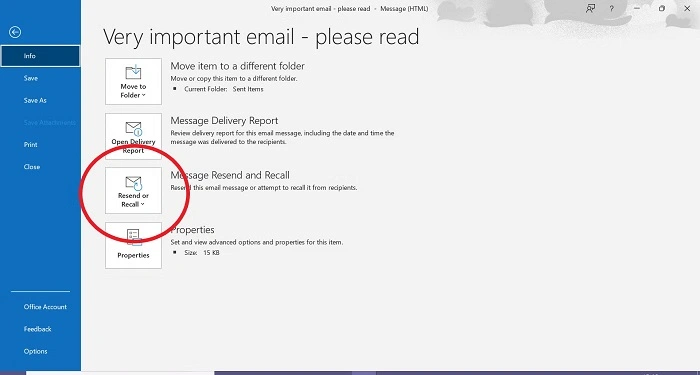Restore down the message window
Screen dimensions: 700x375
(662, 8)
